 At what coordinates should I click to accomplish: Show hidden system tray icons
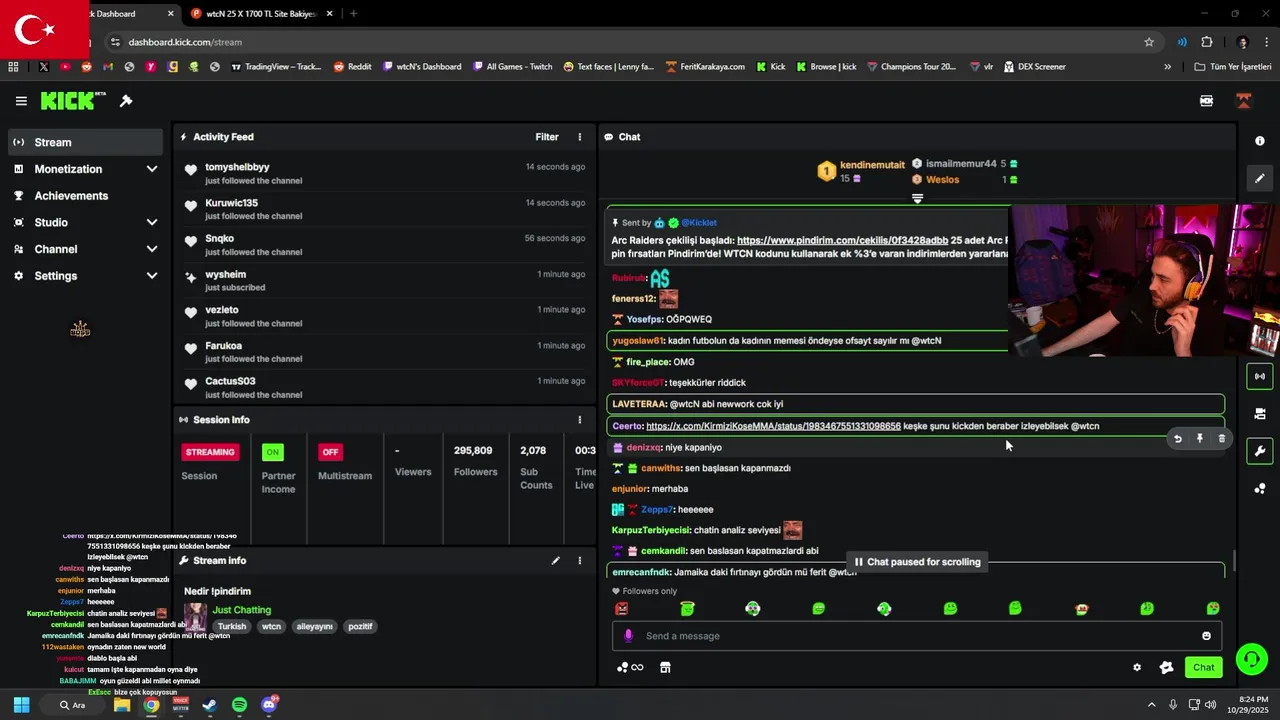(x=1151, y=705)
